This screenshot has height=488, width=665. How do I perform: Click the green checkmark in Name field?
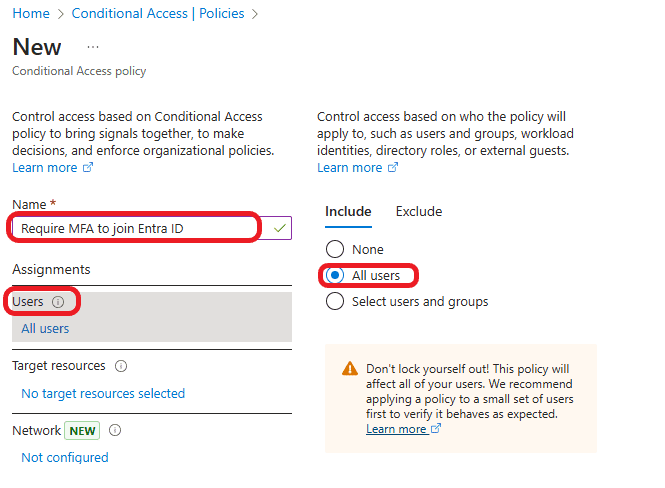point(280,228)
